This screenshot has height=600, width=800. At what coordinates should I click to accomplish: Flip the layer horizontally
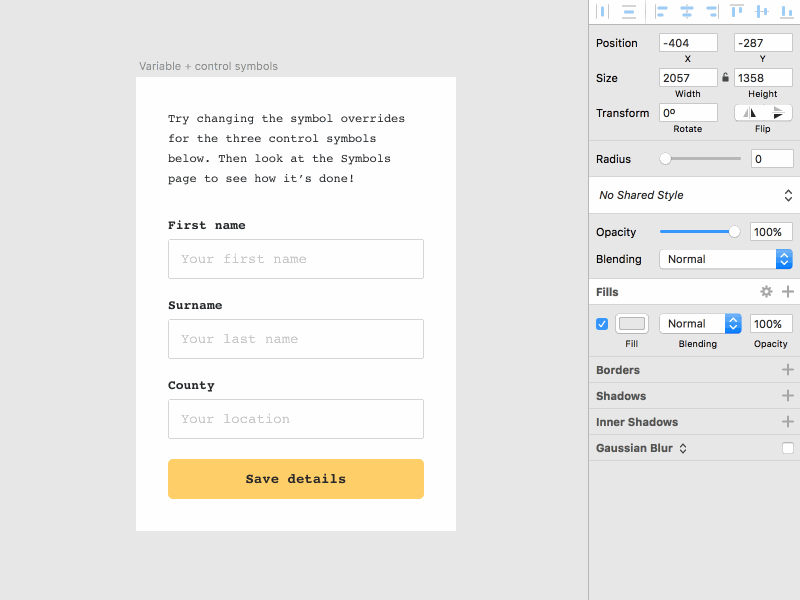[x=750, y=112]
